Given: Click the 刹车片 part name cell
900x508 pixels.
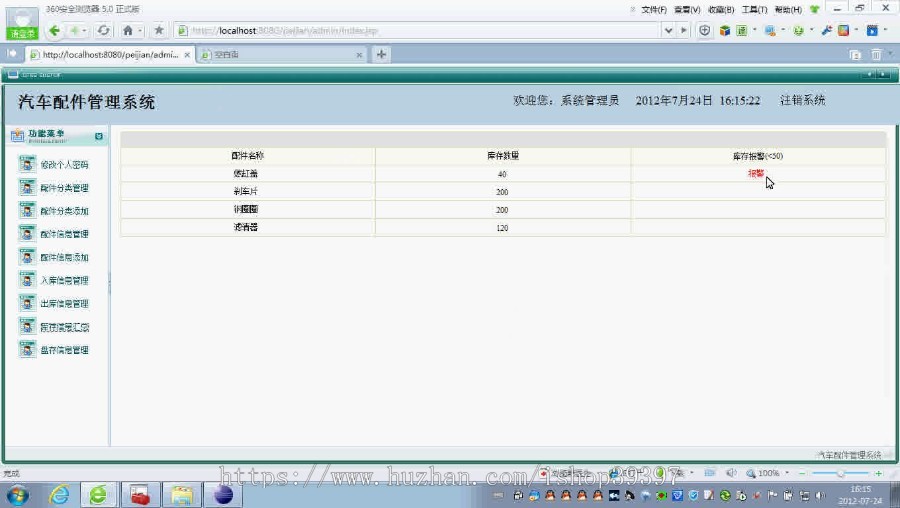Looking at the screenshot, I should tap(246, 192).
